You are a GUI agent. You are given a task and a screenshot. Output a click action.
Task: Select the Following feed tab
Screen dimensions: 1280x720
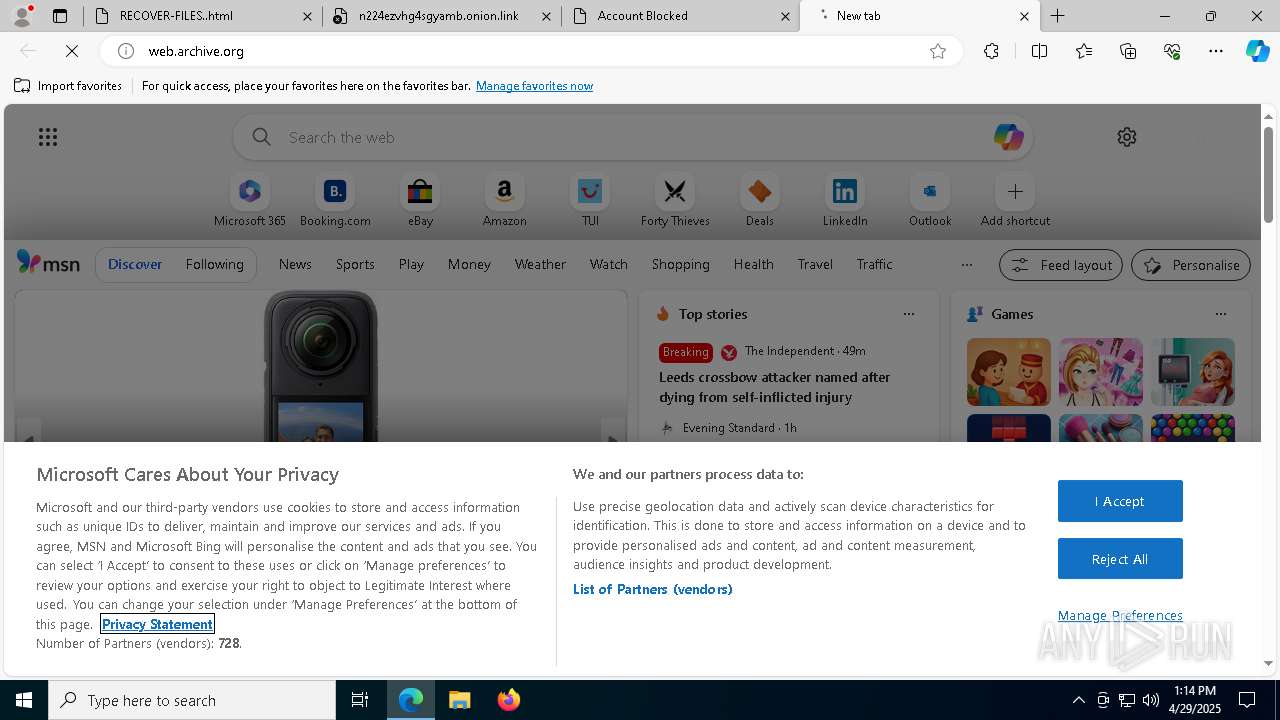pos(214,264)
